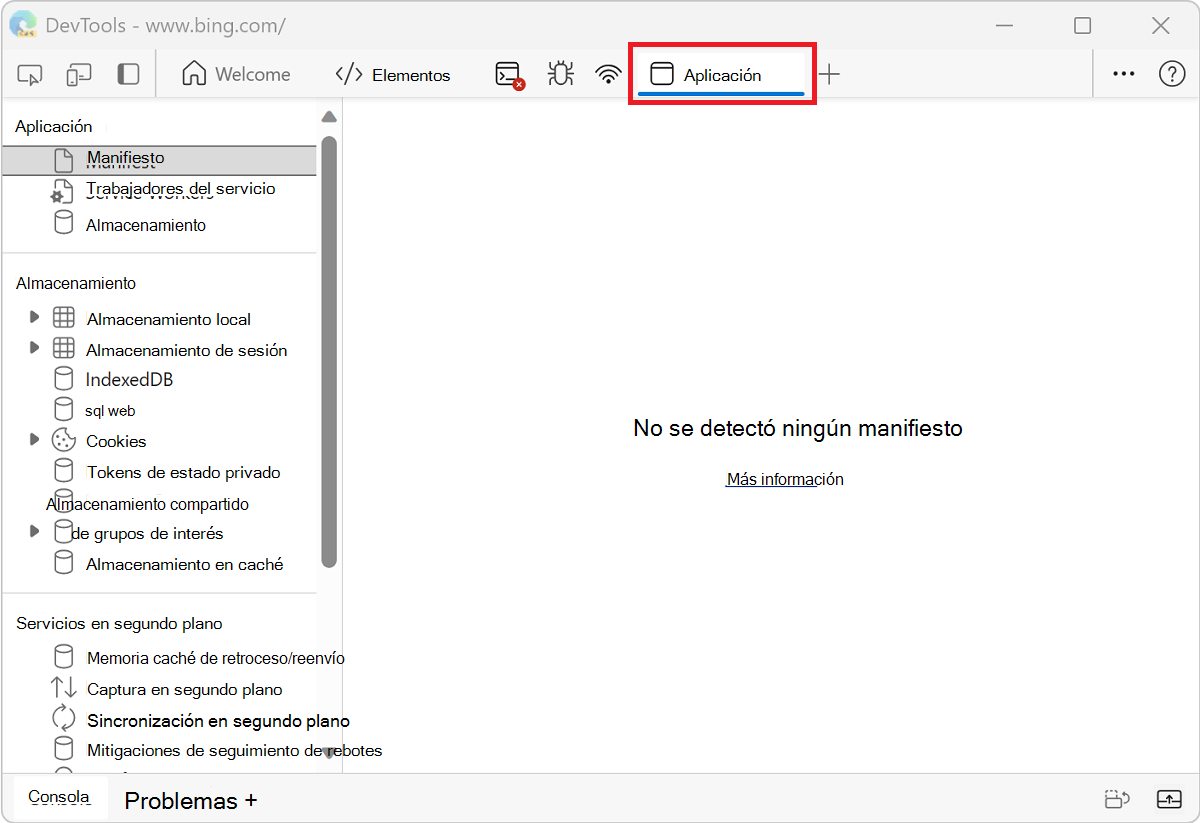Screen dimensions: 1200x823
Task: Open the Consola drawer tab
Action: click(x=59, y=797)
